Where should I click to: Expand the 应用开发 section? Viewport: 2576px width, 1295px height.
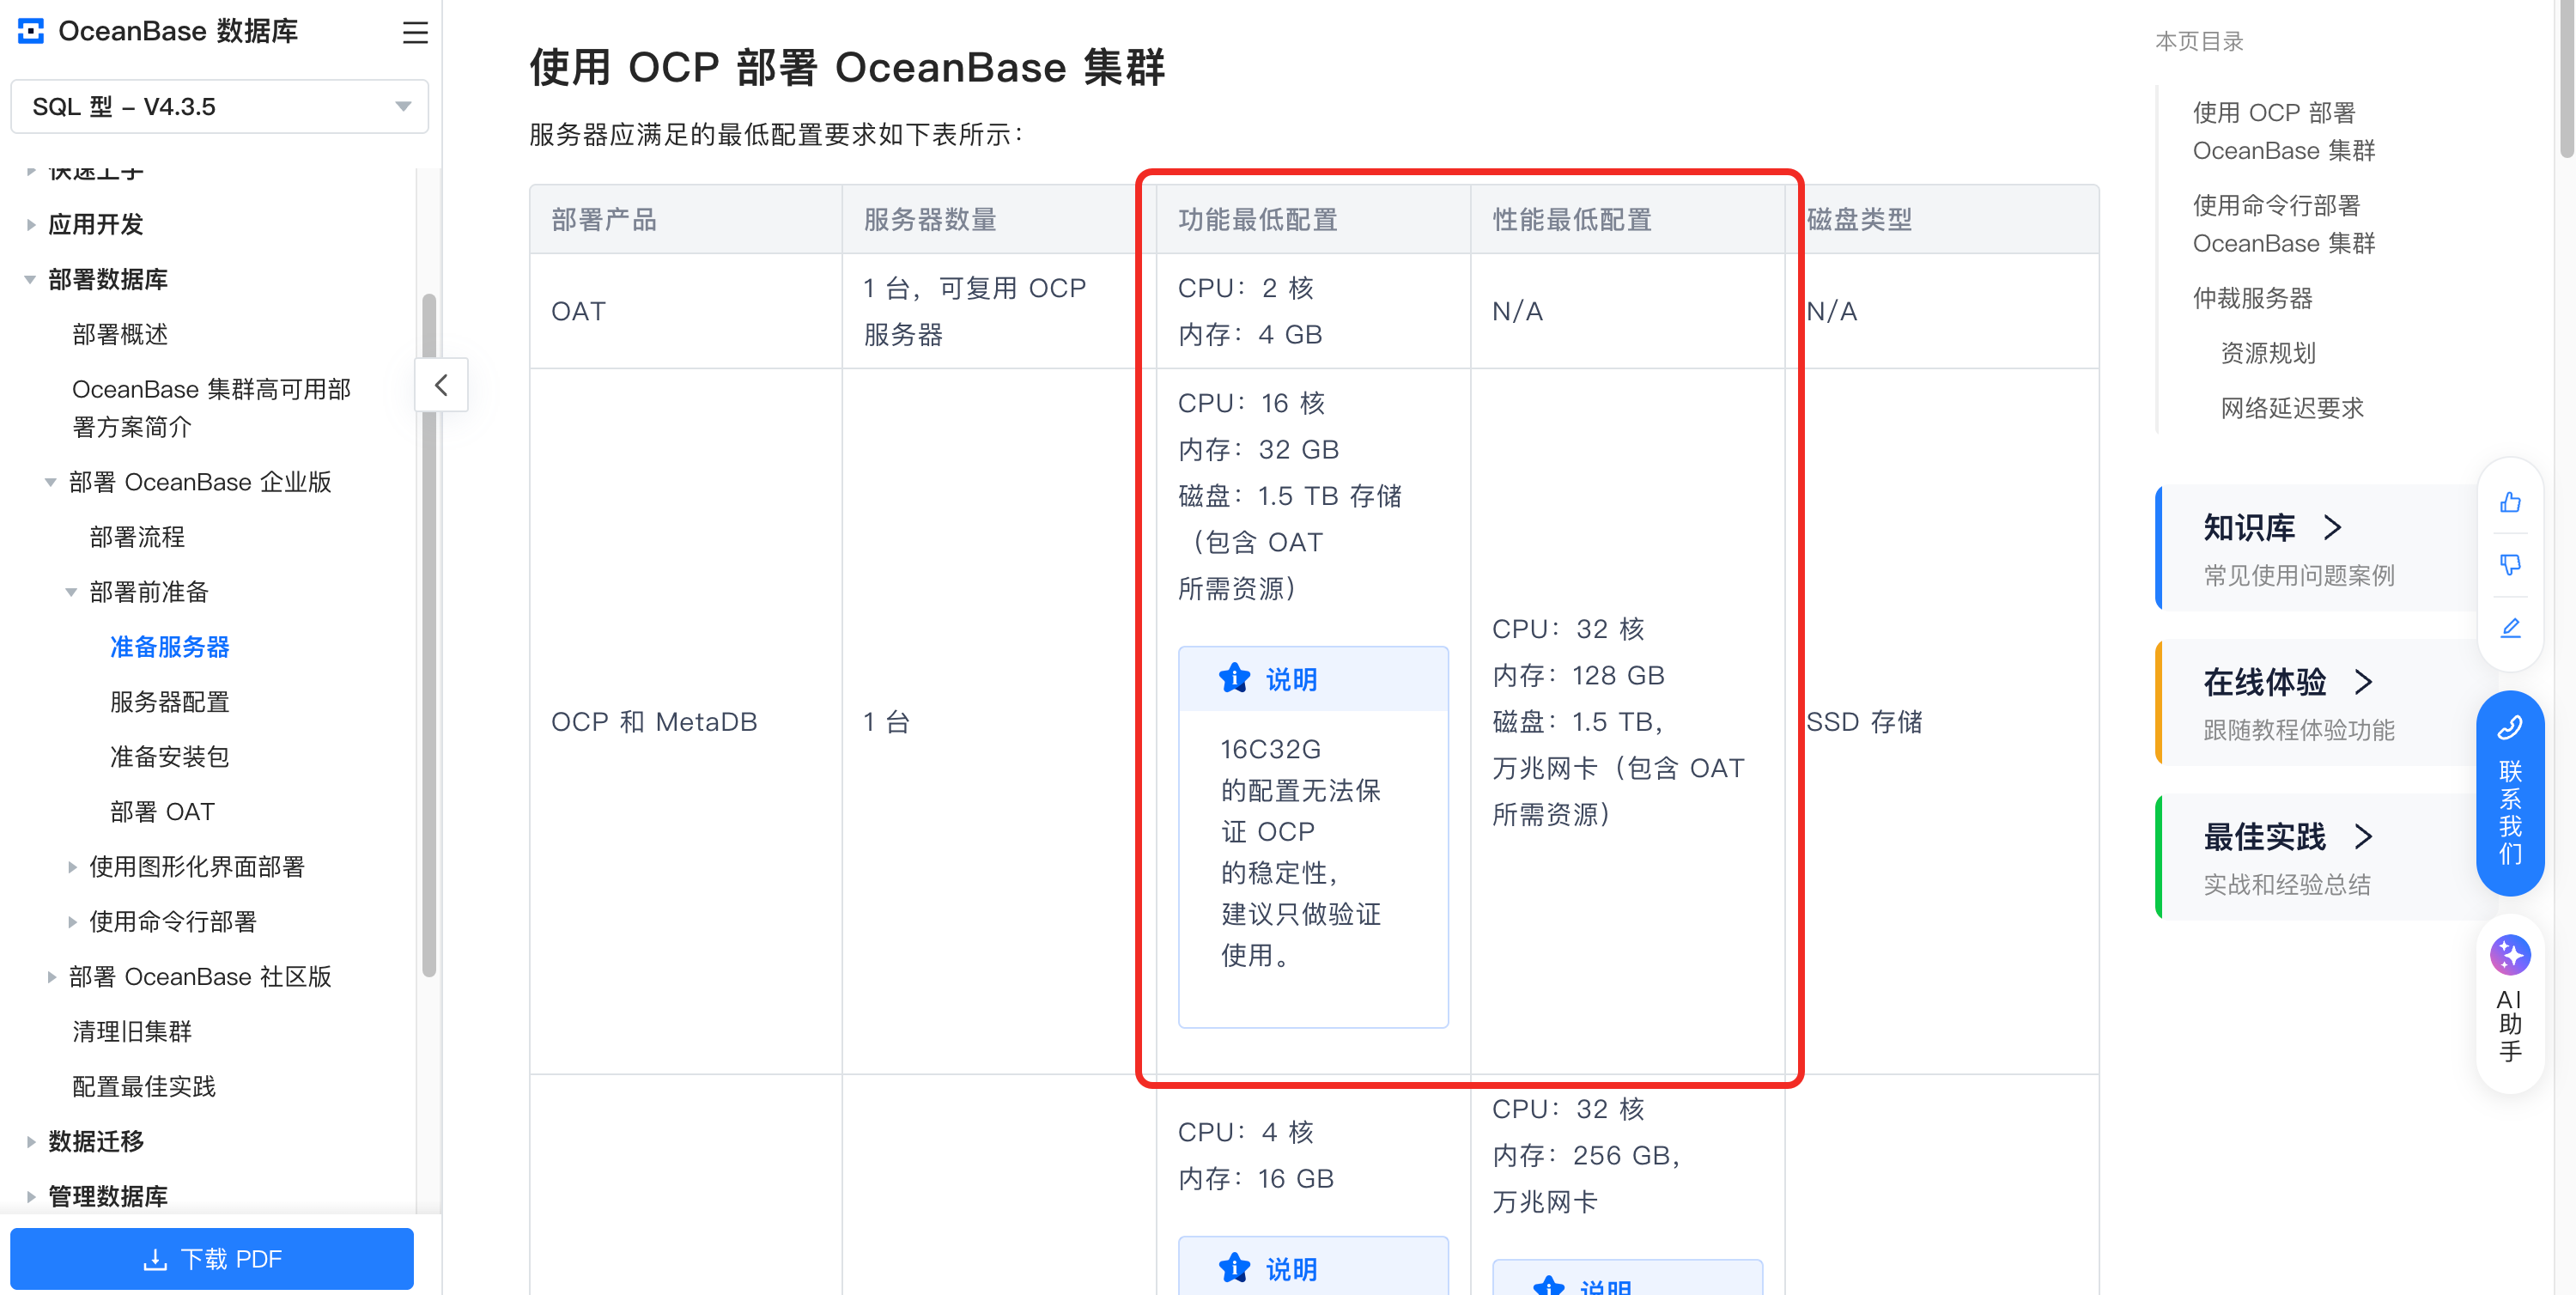coord(31,224)
